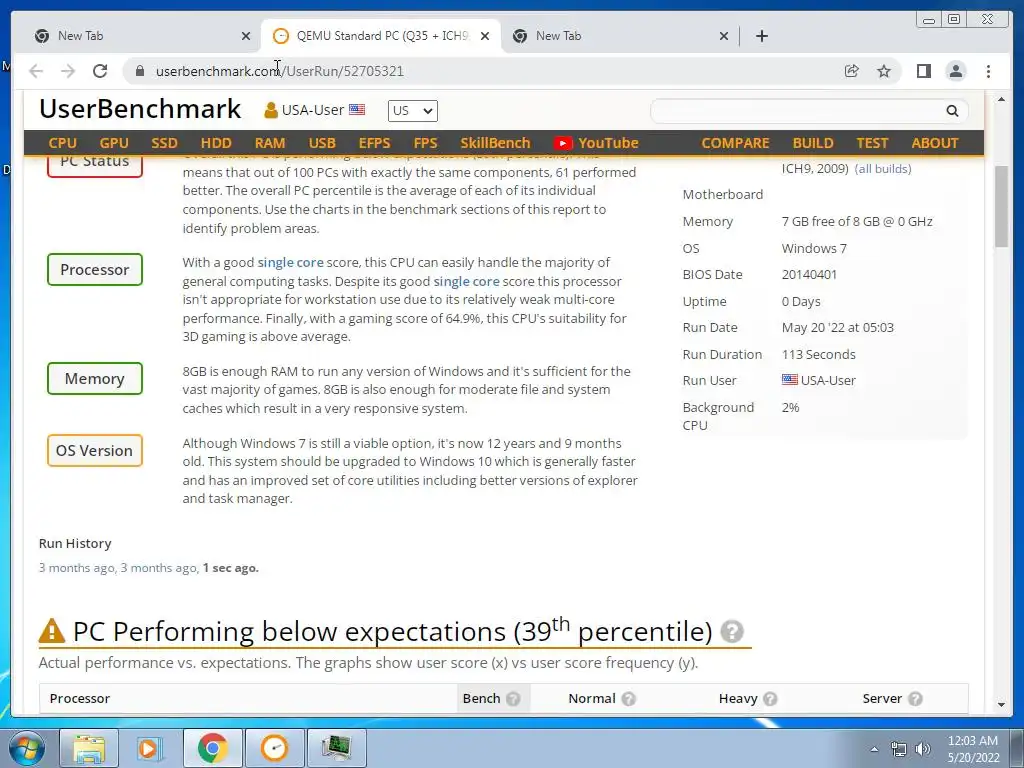Click the lock icon in the address bar
Image resolution: width=1024 pixels, height=768 pixels.
140,71
